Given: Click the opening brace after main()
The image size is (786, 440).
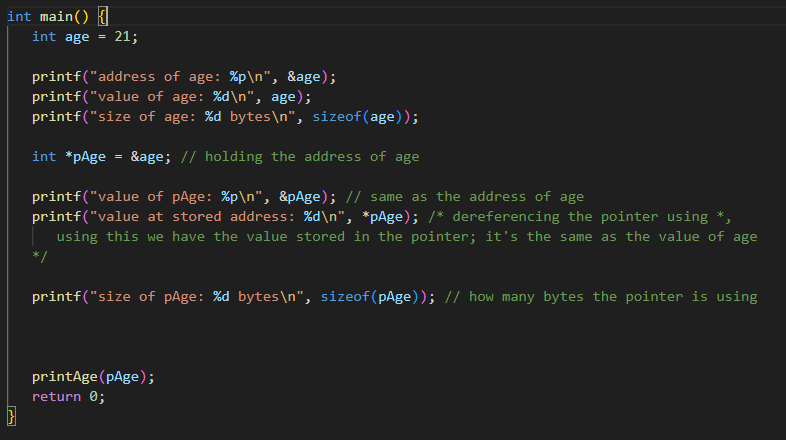Looking at the screenshot, I should point(102,17).
